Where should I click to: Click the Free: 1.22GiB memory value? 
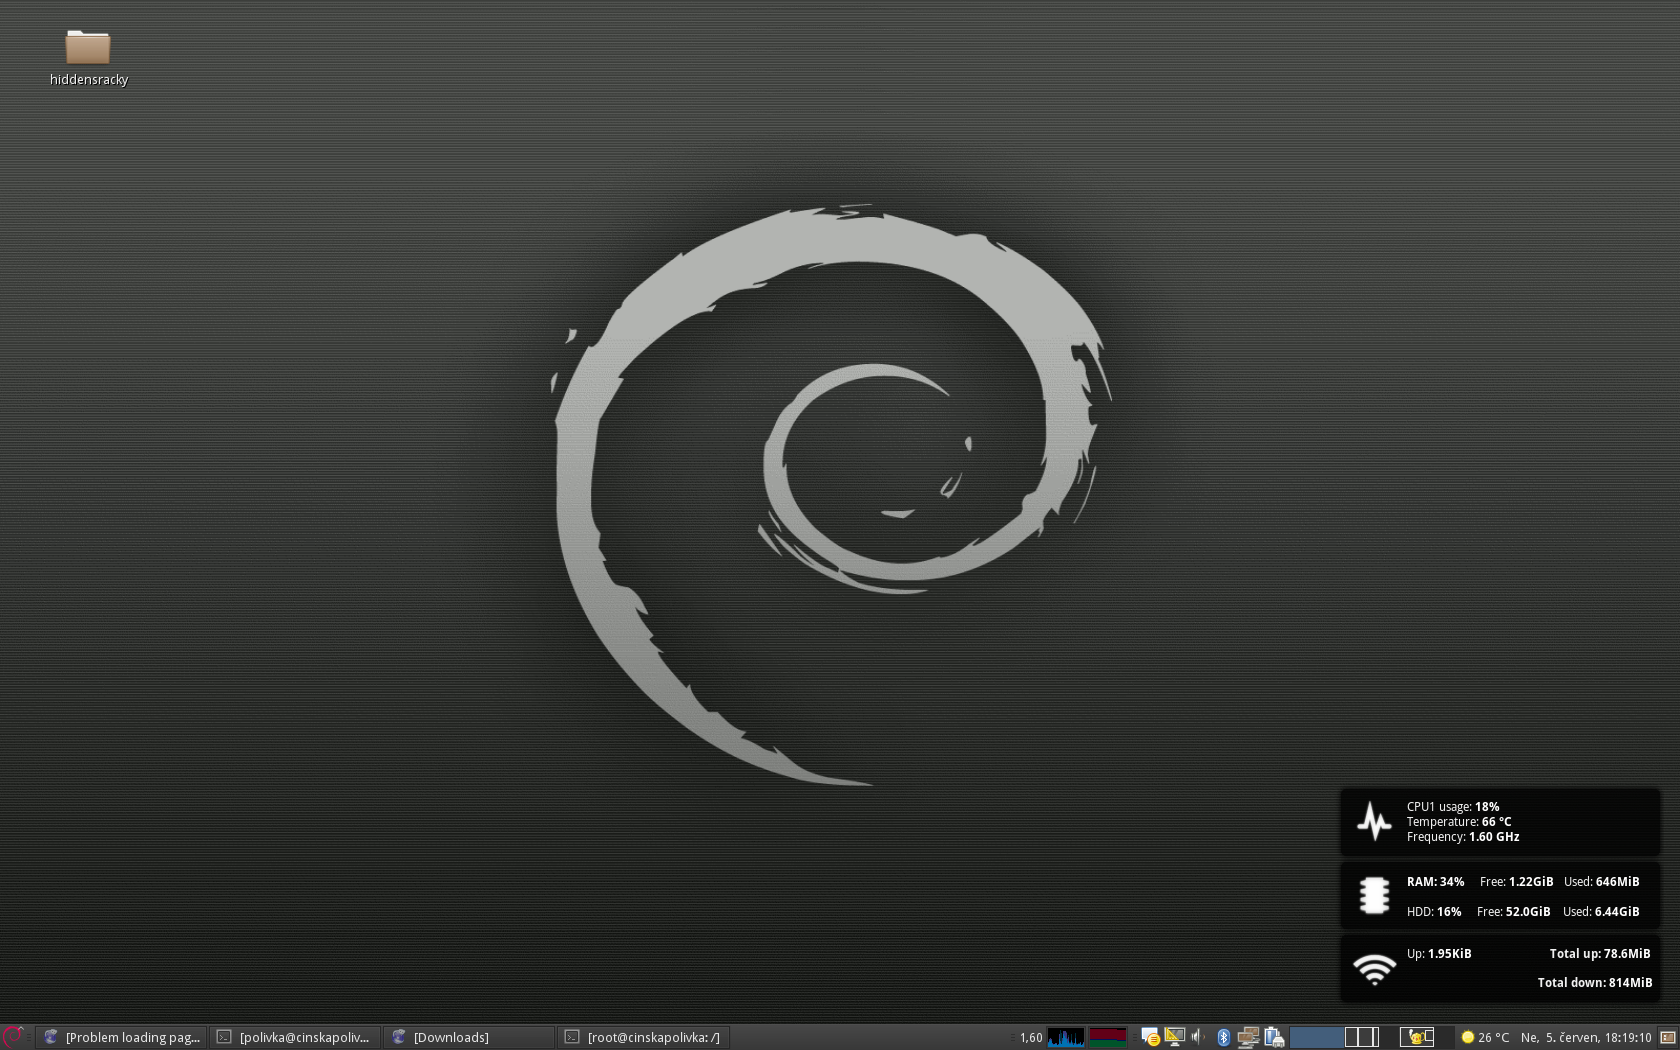(1516, 882)
